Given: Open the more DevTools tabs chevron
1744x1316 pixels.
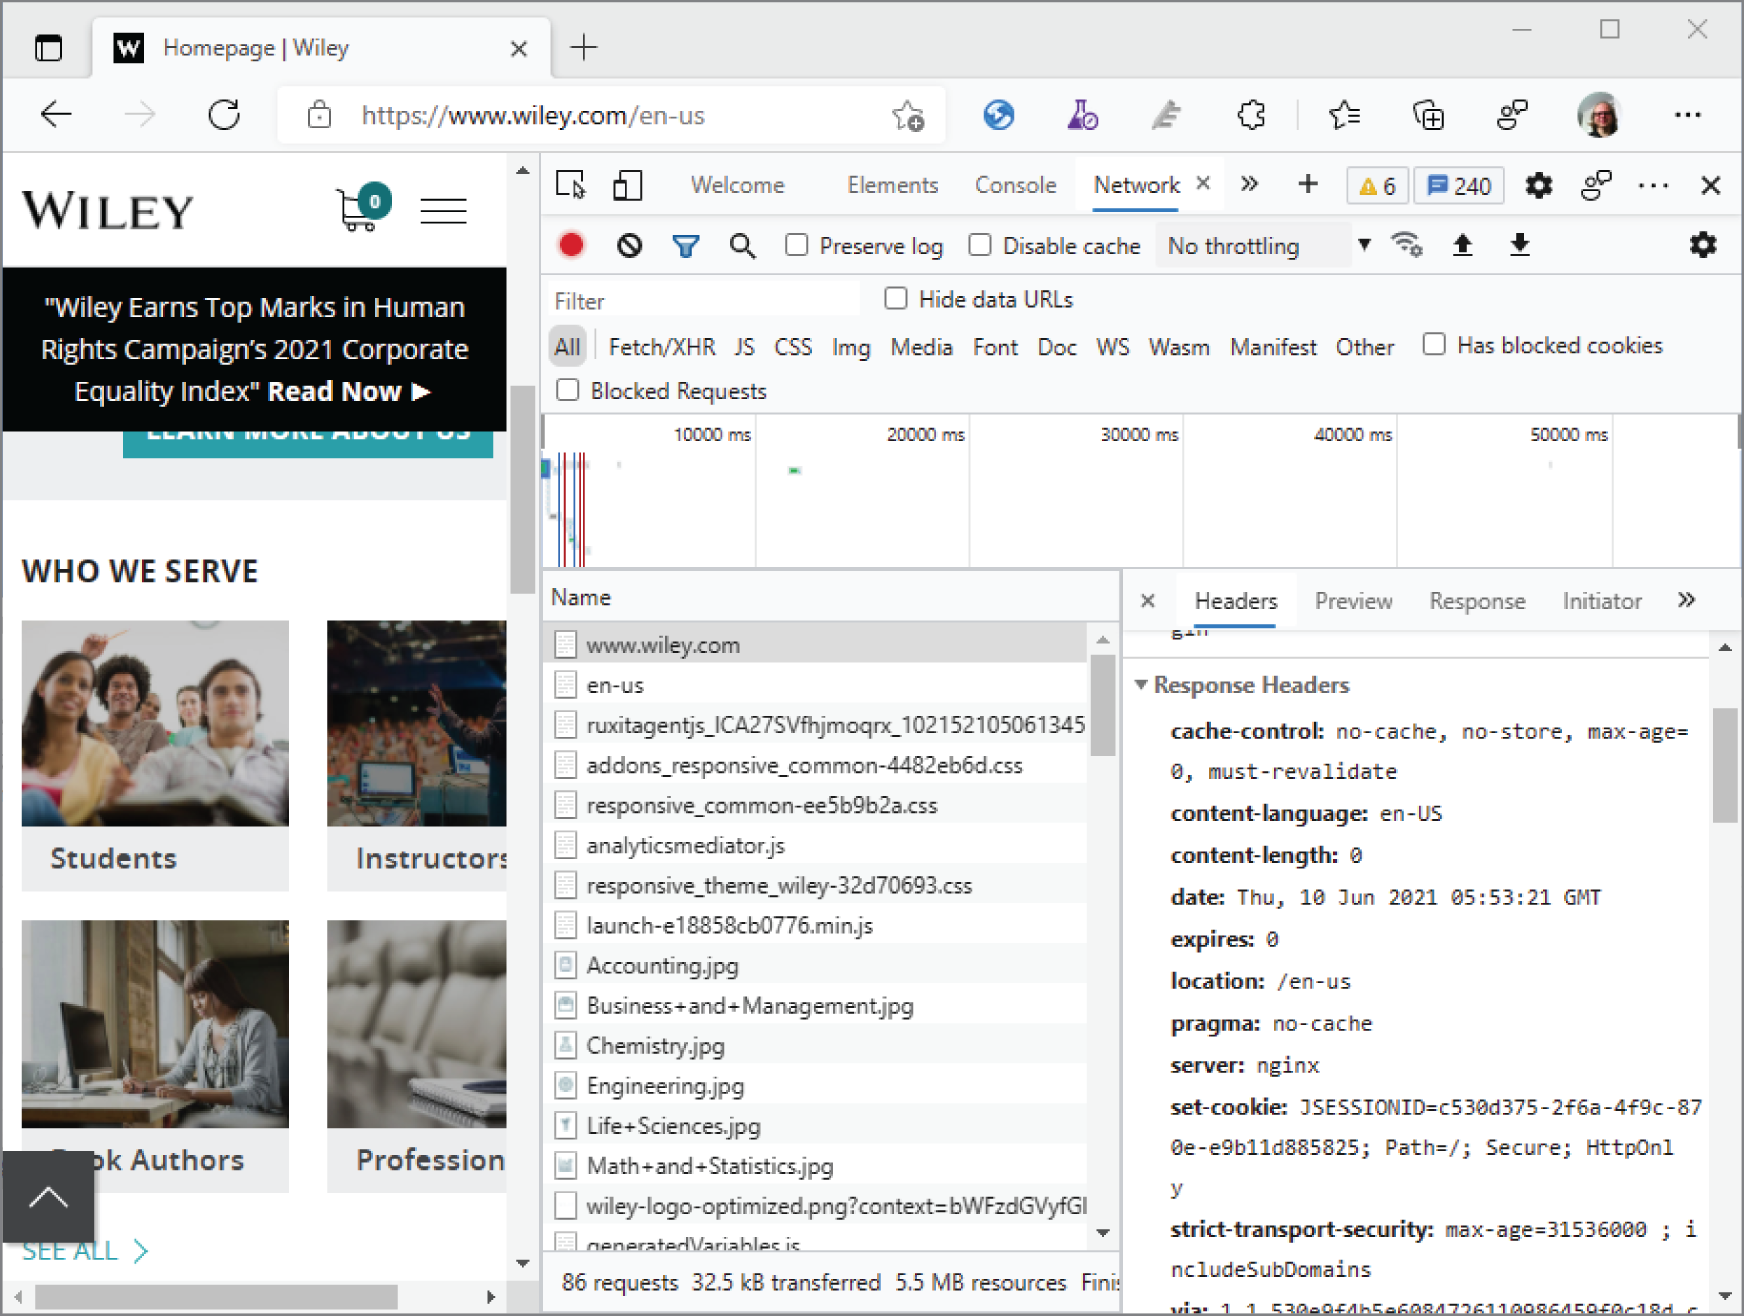Looking at the screenshot, I should tap(1248, 185).
